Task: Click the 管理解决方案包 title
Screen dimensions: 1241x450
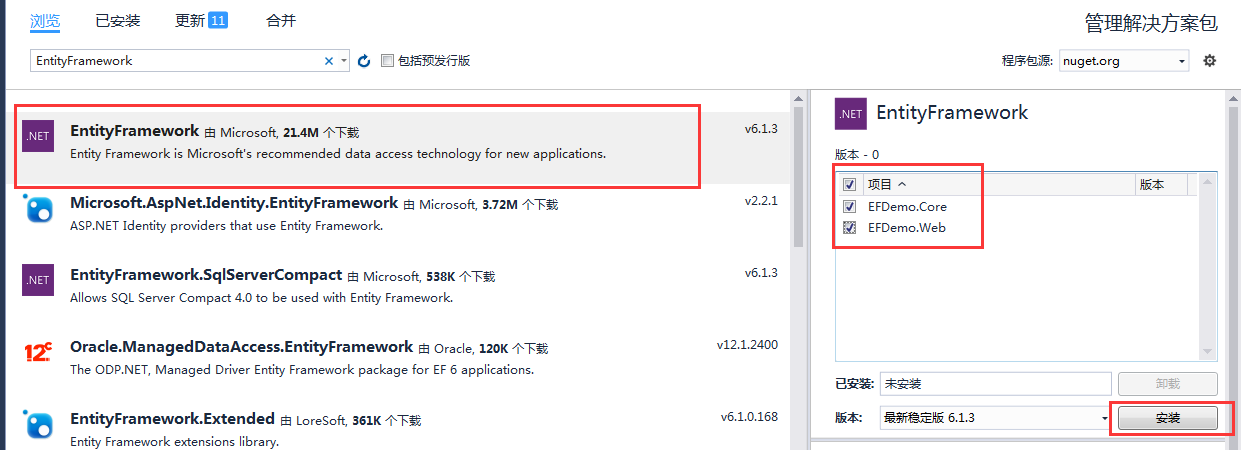Action: click(1151, 23)
